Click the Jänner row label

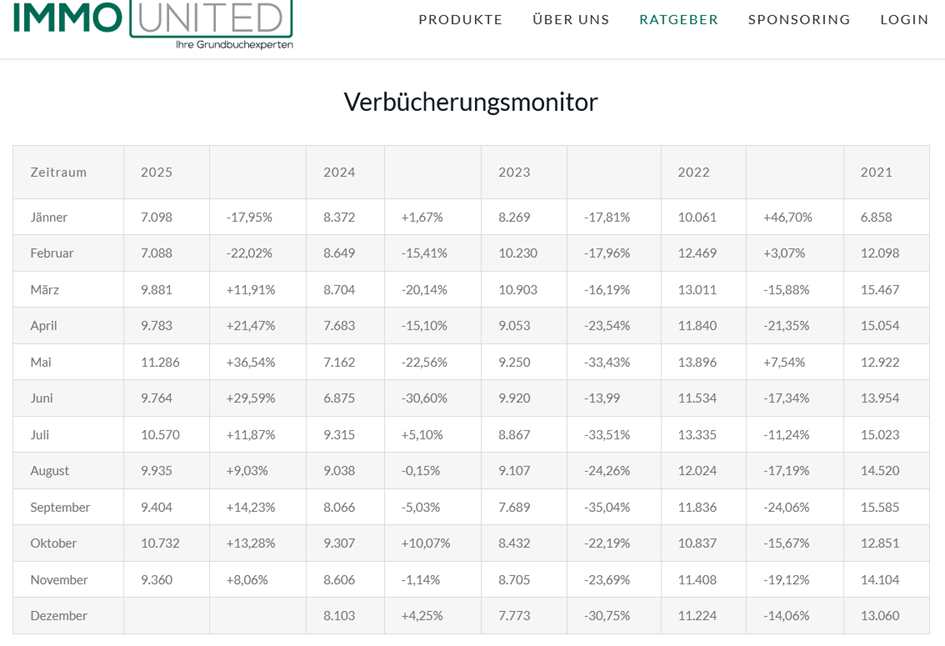[x=49, y=217]
